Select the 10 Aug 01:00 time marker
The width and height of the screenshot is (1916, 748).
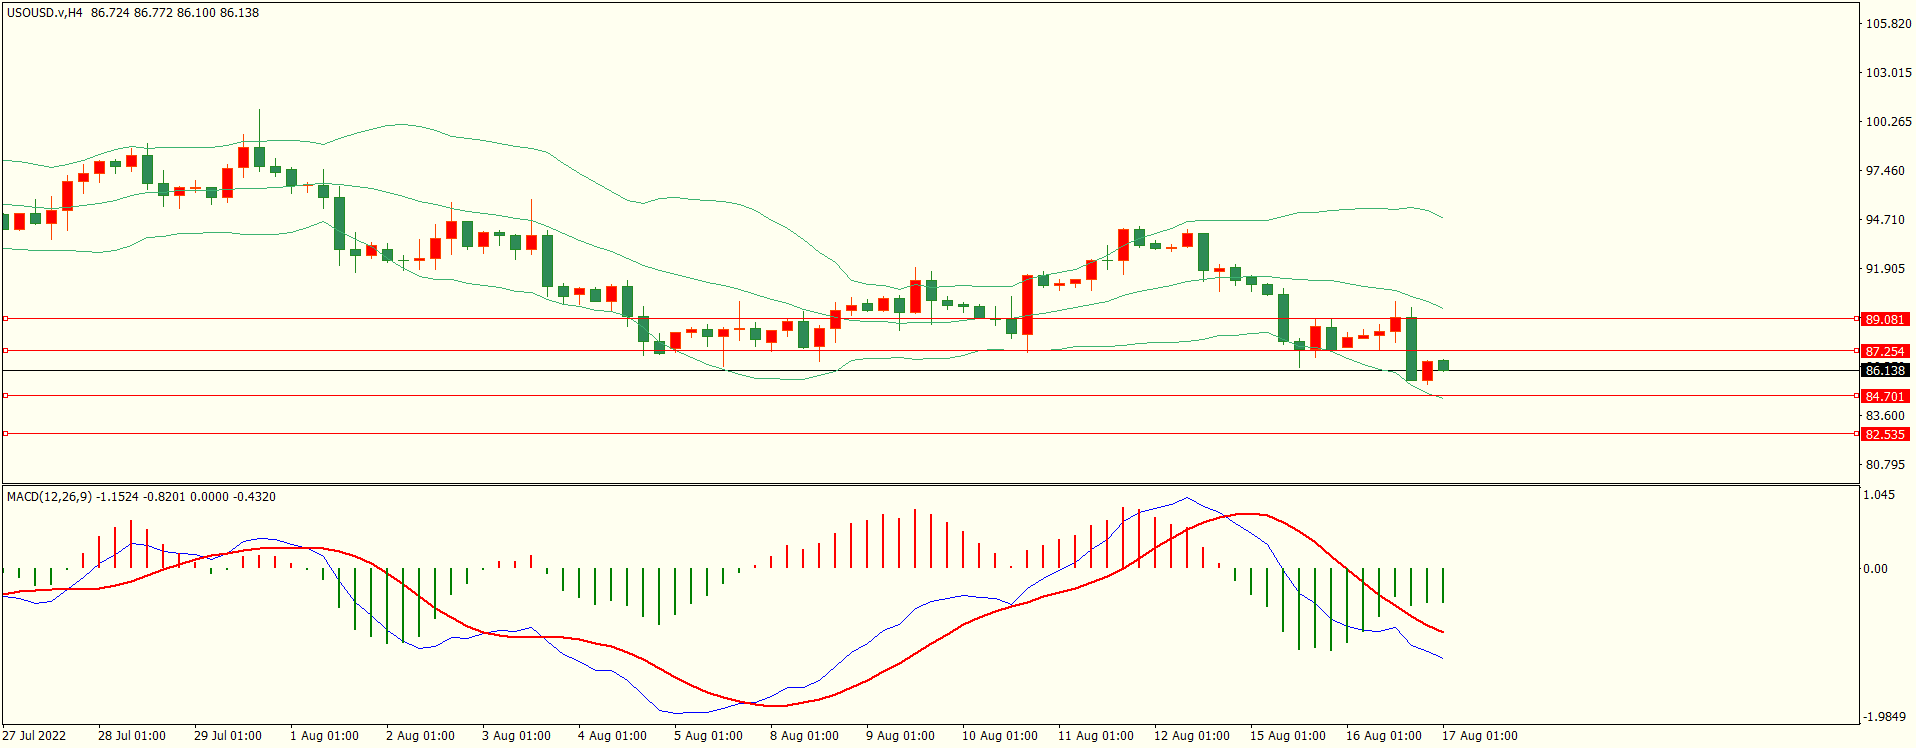(x=999, y=736)
